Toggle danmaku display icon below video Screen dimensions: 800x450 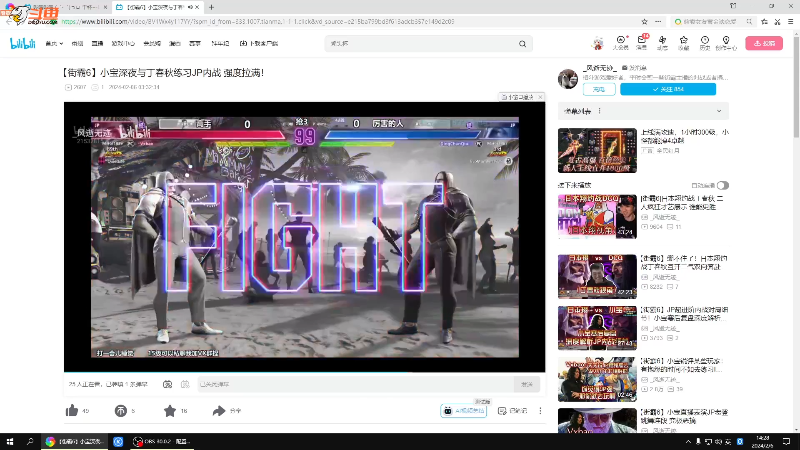(167, 384)
